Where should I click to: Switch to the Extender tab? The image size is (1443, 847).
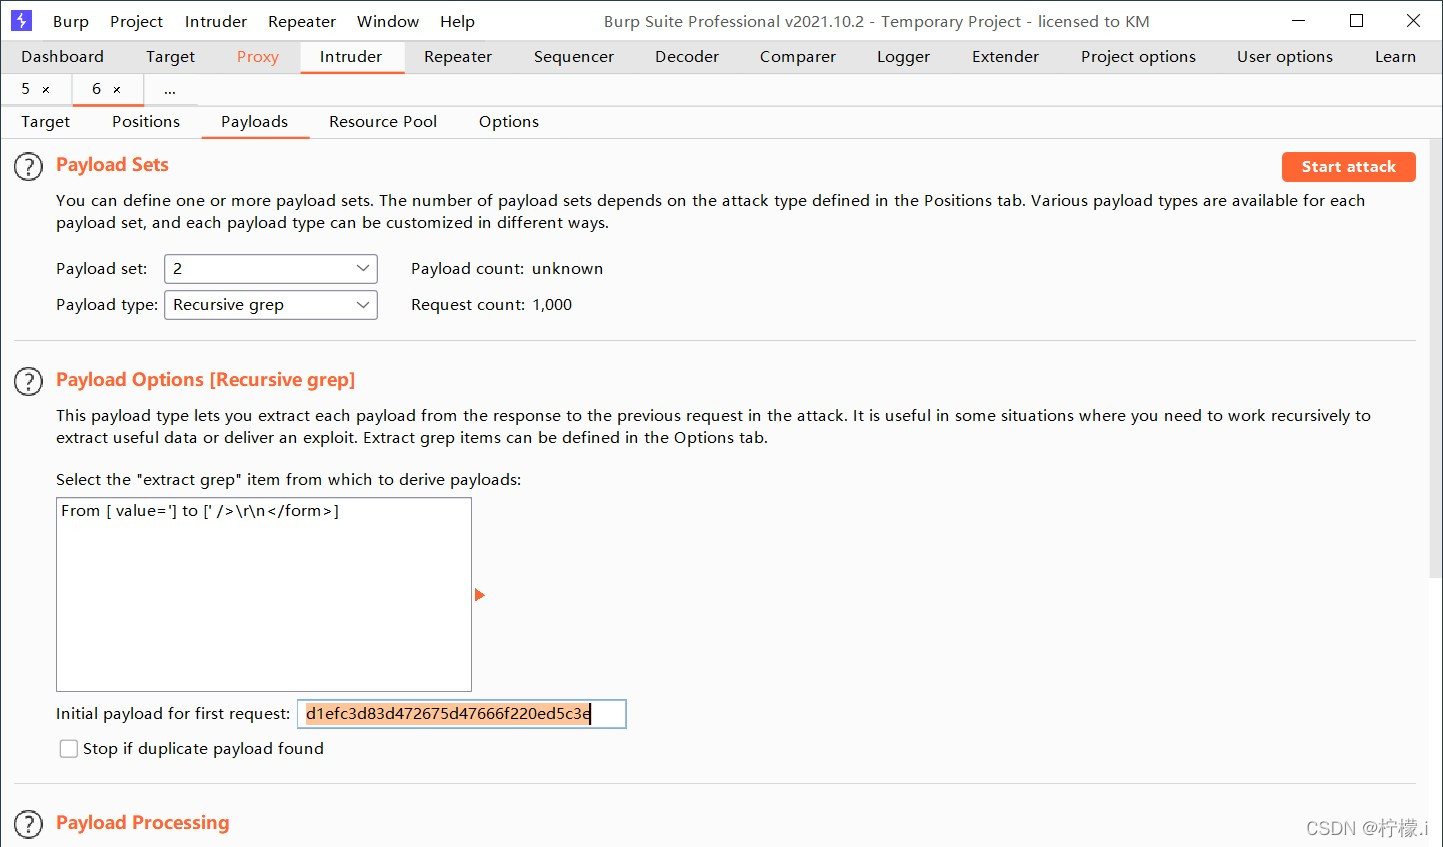(1006, 57)
